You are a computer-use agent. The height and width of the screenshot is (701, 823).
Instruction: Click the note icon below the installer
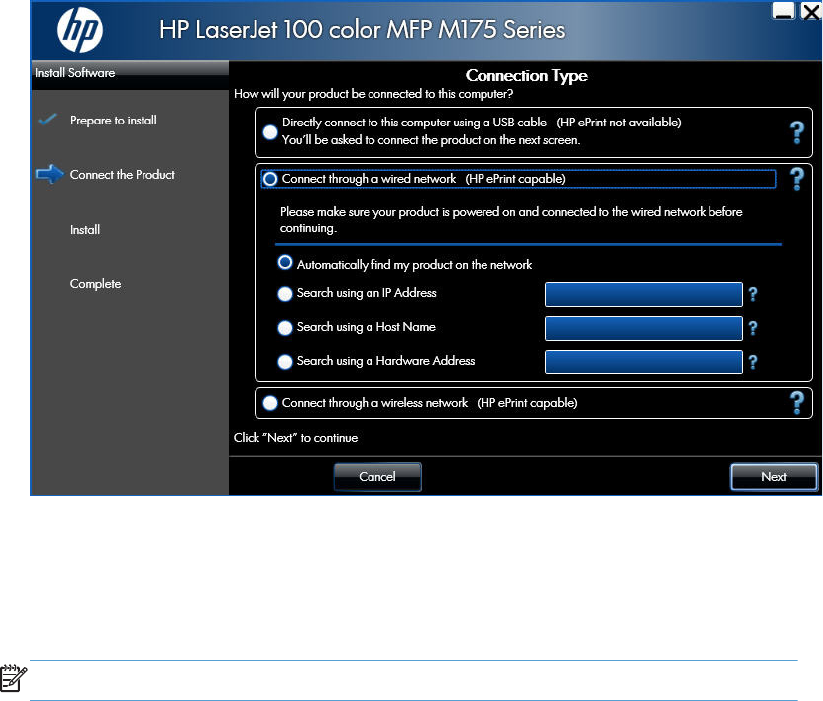[x=14, y=678]
